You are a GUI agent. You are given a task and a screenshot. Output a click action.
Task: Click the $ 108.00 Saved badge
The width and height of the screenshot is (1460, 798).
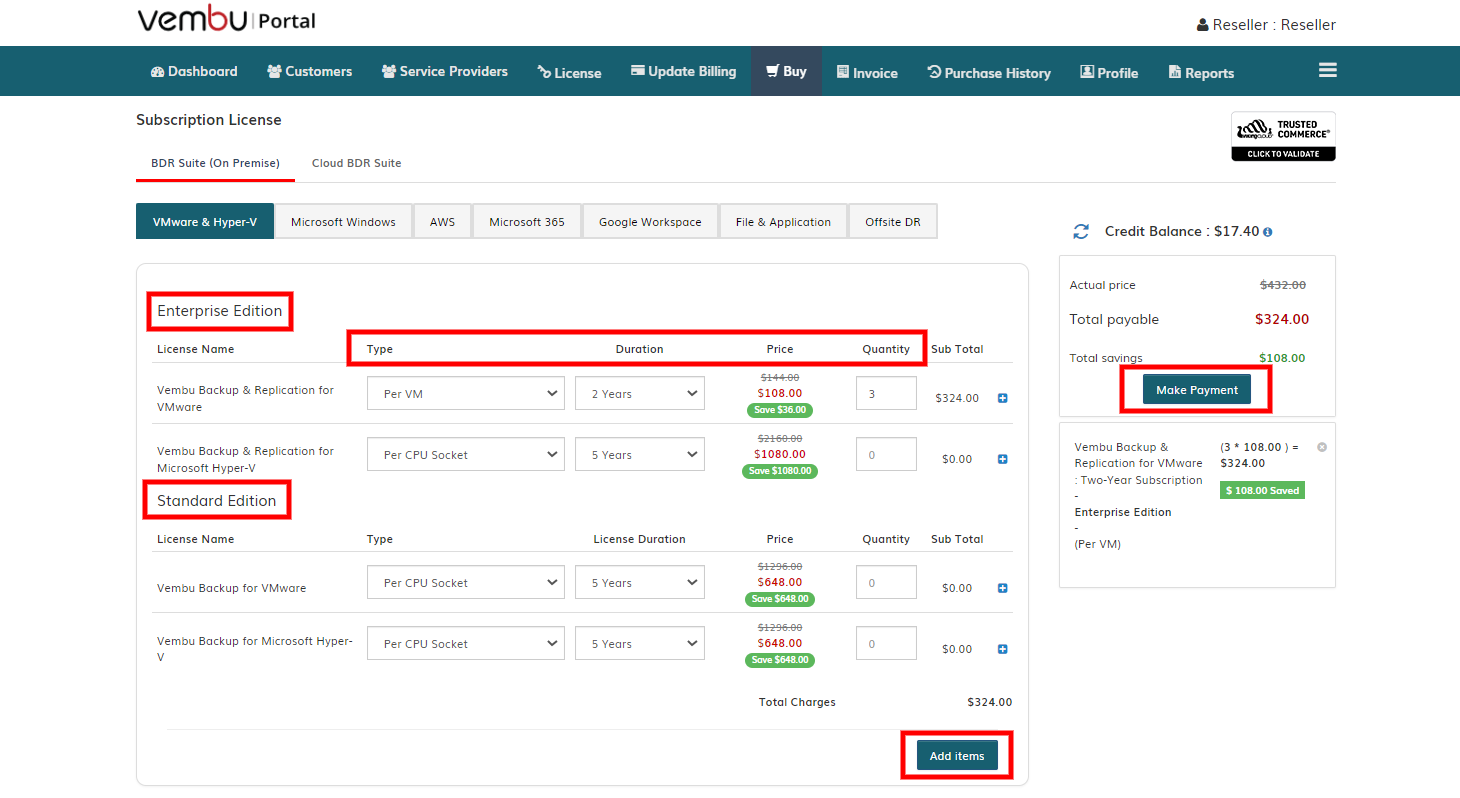[x=1262, y=491]
